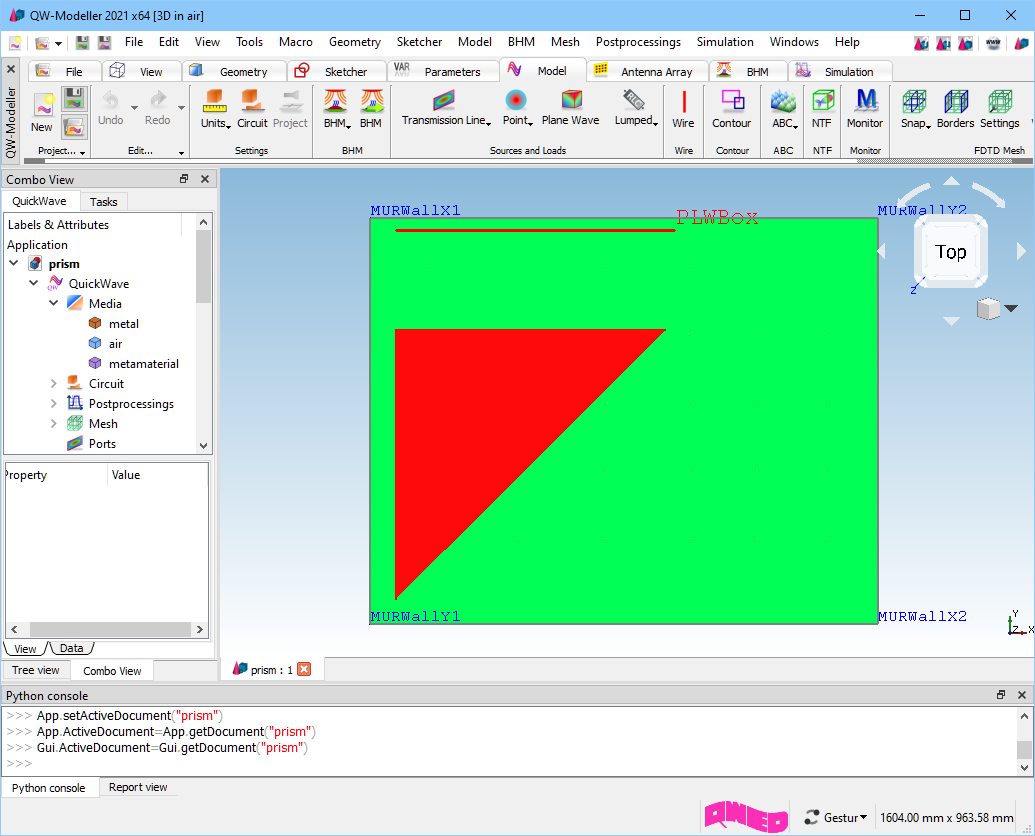1035x836 pixels.
Task: Collapse the Media tree node
Action: pos(54,304)
